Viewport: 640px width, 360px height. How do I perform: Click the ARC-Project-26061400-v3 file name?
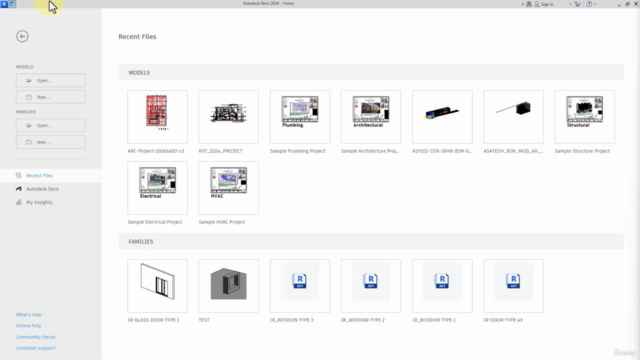point(156,151)
